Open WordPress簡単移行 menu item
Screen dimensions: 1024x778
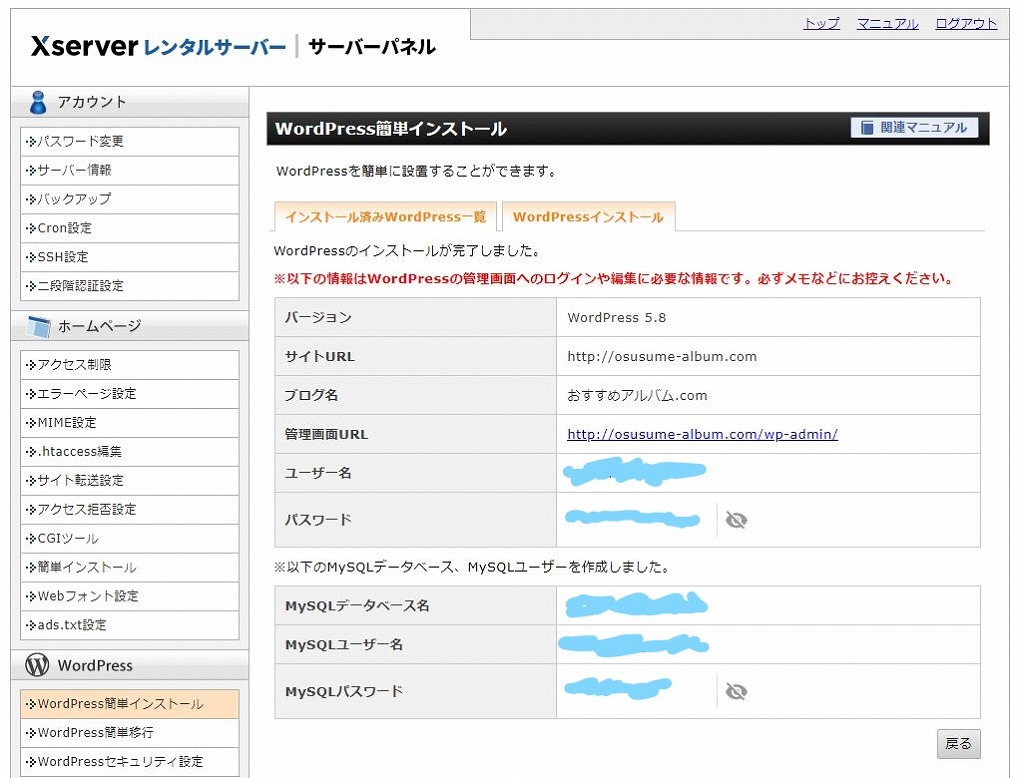129,732
